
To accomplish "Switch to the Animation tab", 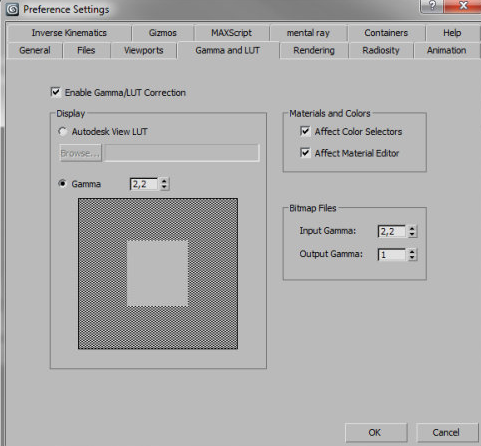I will [x=446, y=50].
